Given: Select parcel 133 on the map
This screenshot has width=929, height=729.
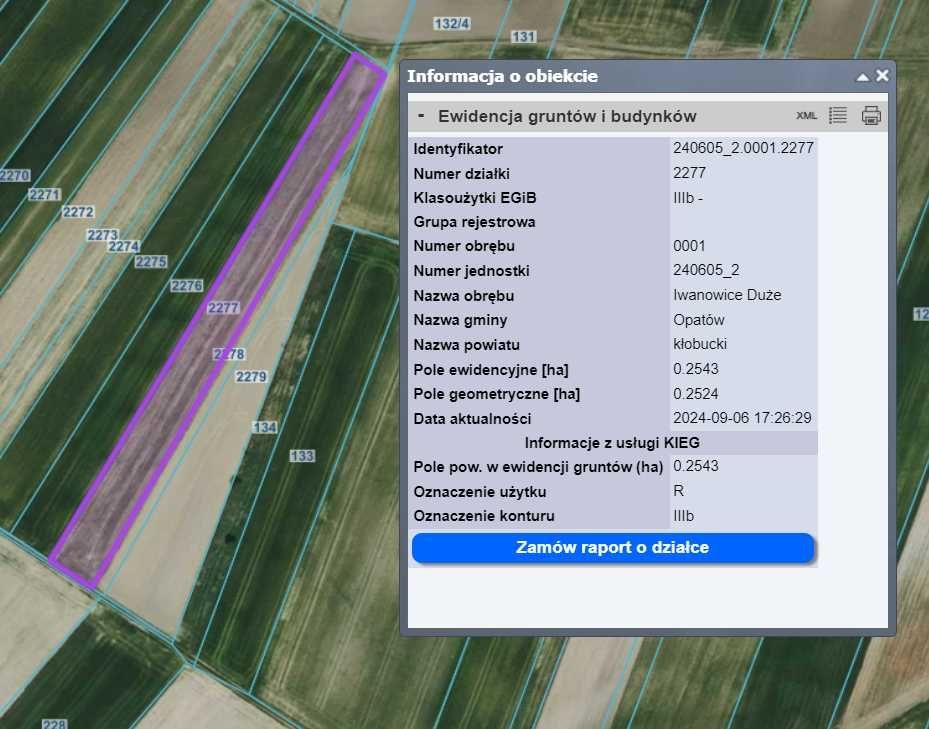Looking at the screenshot, I should [301, 454].
